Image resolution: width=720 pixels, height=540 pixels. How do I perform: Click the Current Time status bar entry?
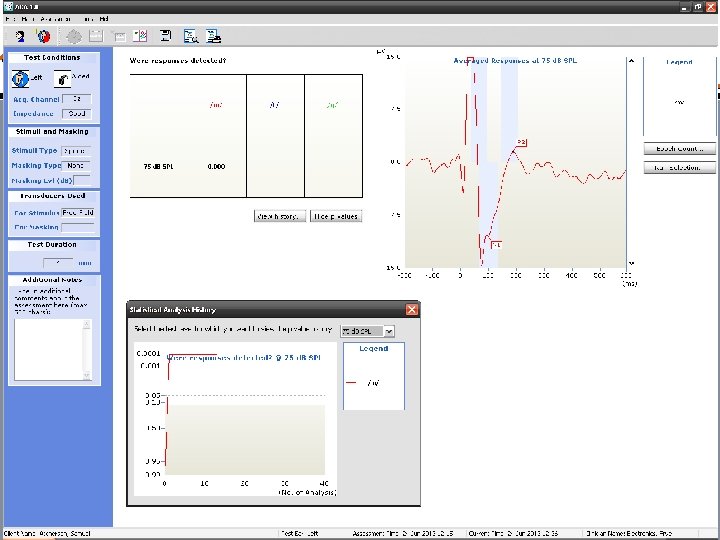pyautogui.click(x=514, y=534)
